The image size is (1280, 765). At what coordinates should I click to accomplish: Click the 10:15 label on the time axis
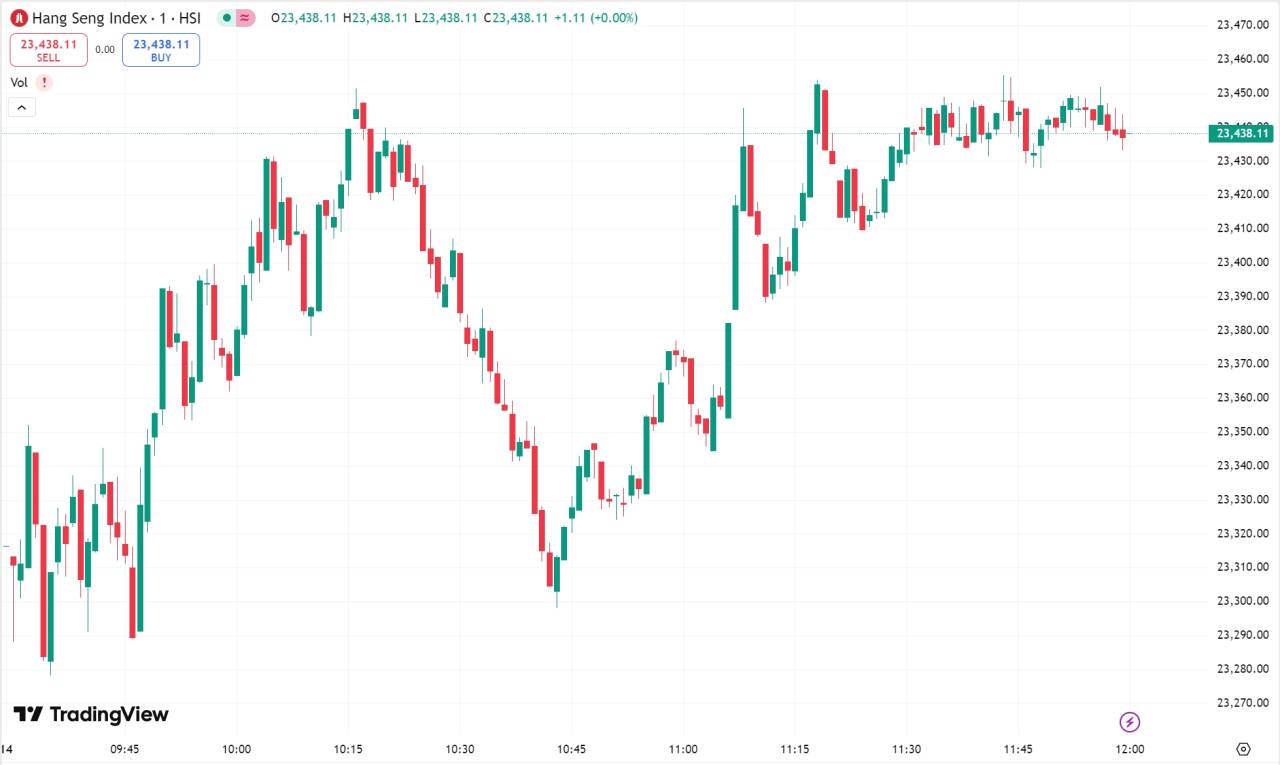[x=348, y=749]
